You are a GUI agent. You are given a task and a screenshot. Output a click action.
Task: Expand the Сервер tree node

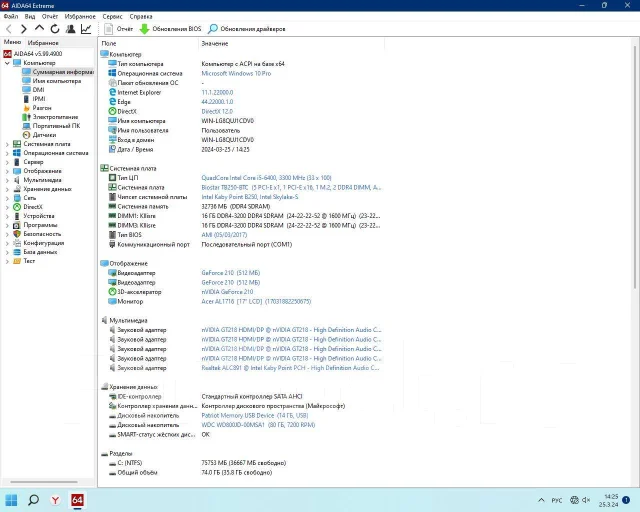7,162
